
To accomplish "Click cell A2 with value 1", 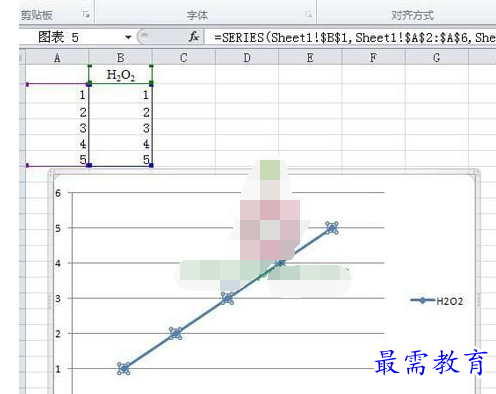I will pyautogui.click(x=57, y=94).
